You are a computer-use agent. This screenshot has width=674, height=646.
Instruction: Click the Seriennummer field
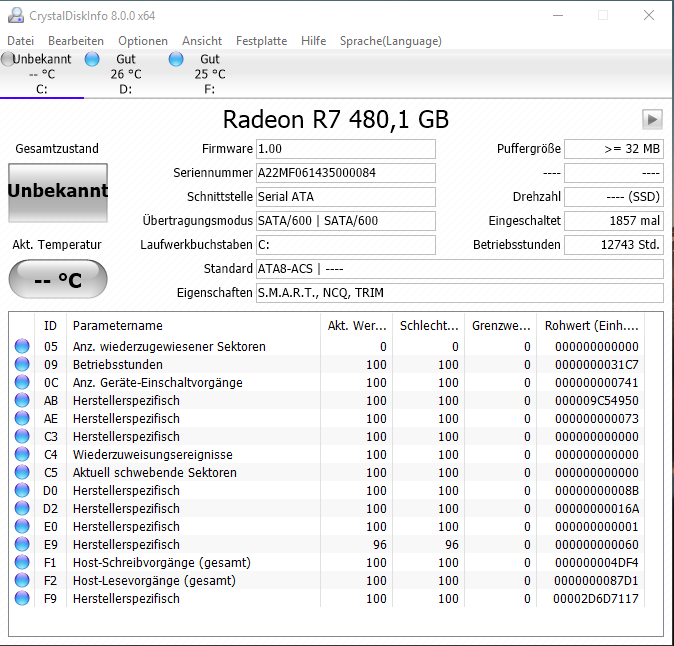tap(346, 173)
